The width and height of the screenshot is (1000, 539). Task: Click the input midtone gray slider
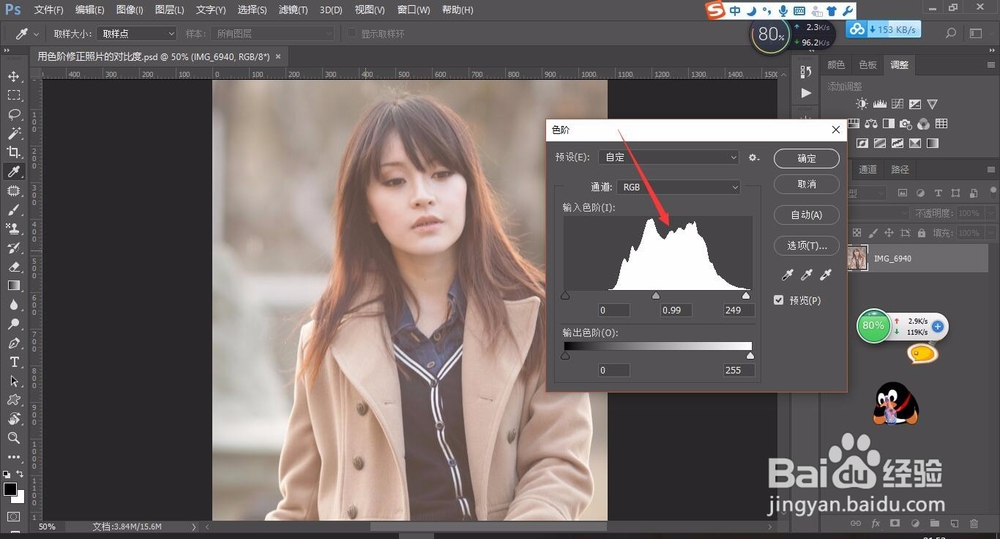[x=656, y=296]
